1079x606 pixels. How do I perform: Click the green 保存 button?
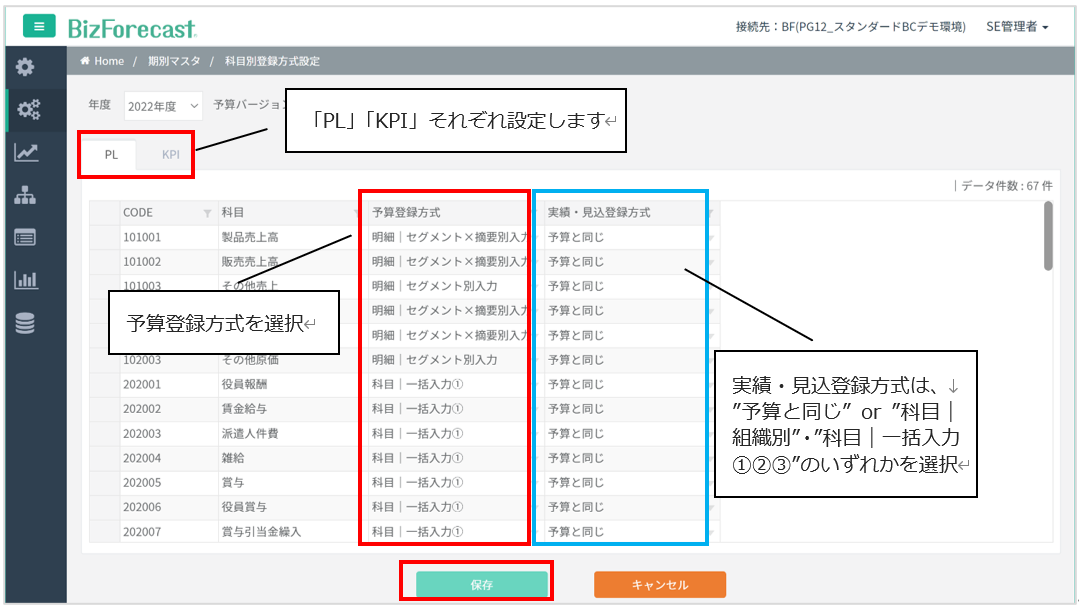481,584
